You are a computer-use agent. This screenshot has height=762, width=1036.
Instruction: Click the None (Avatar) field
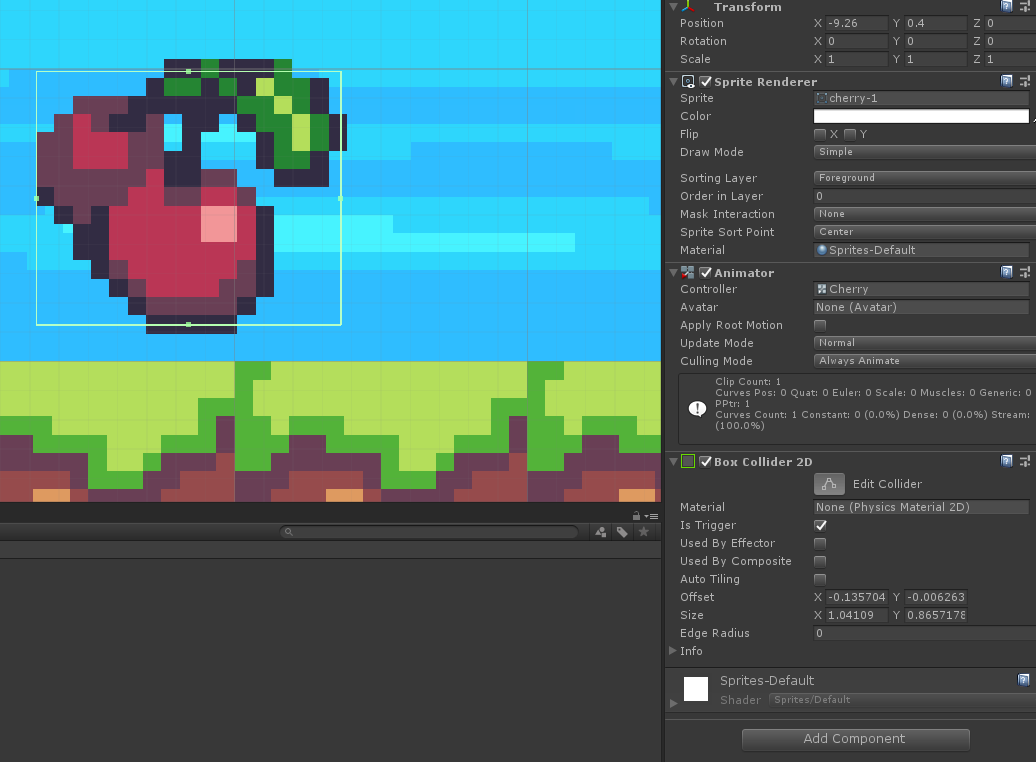(x=921, y=307)
